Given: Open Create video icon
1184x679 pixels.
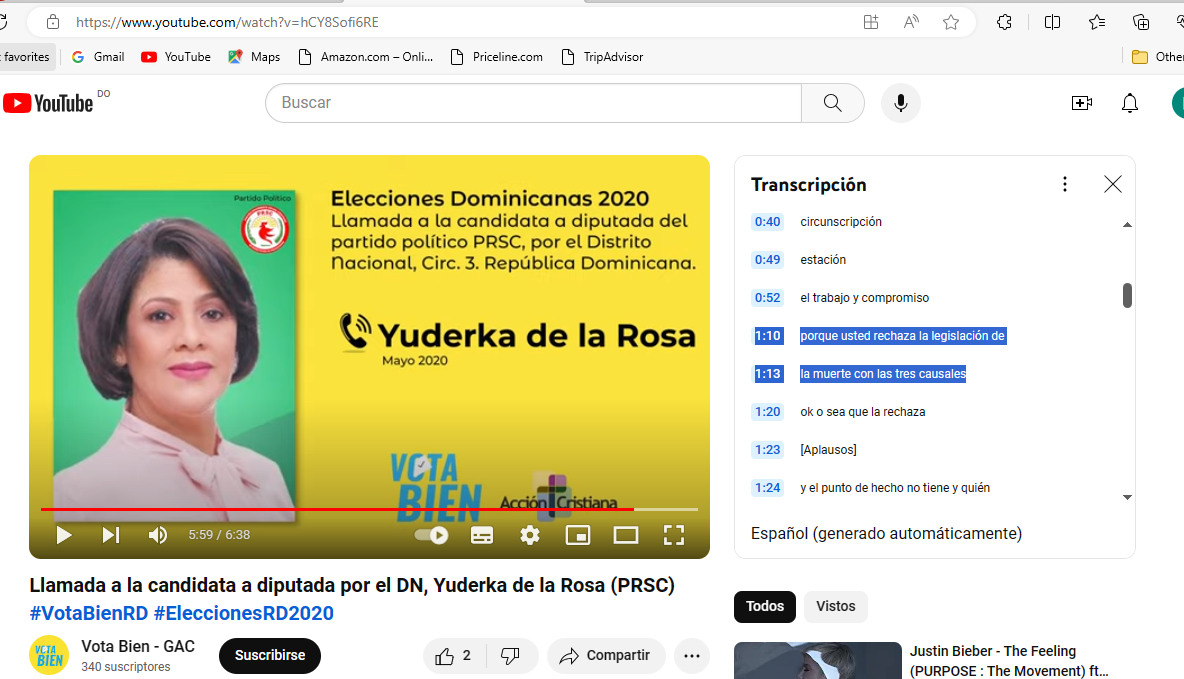Looking at the screenshot, I should [1082, 103].
